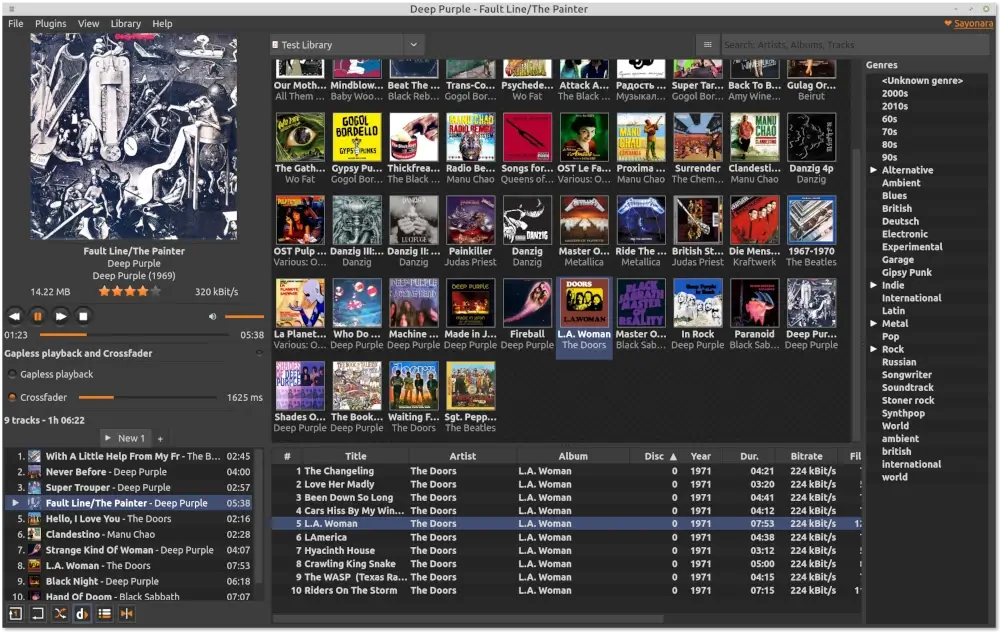Expand the Metal genre tree item
The height and width of the screenshot is (632, 1000).
(x=873, y=324)
